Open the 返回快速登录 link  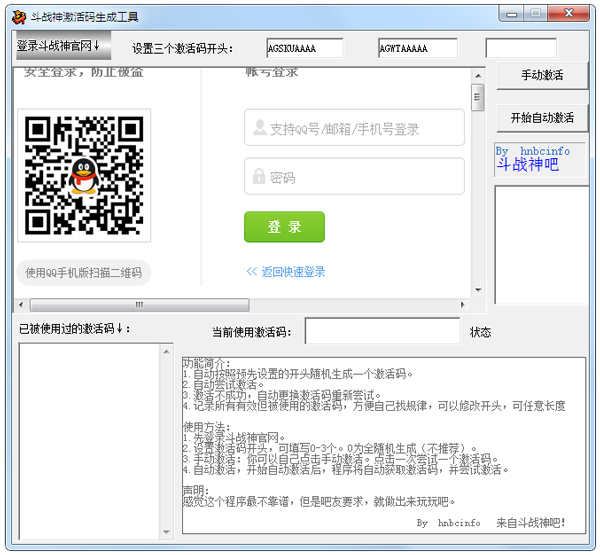click(285, 272)
